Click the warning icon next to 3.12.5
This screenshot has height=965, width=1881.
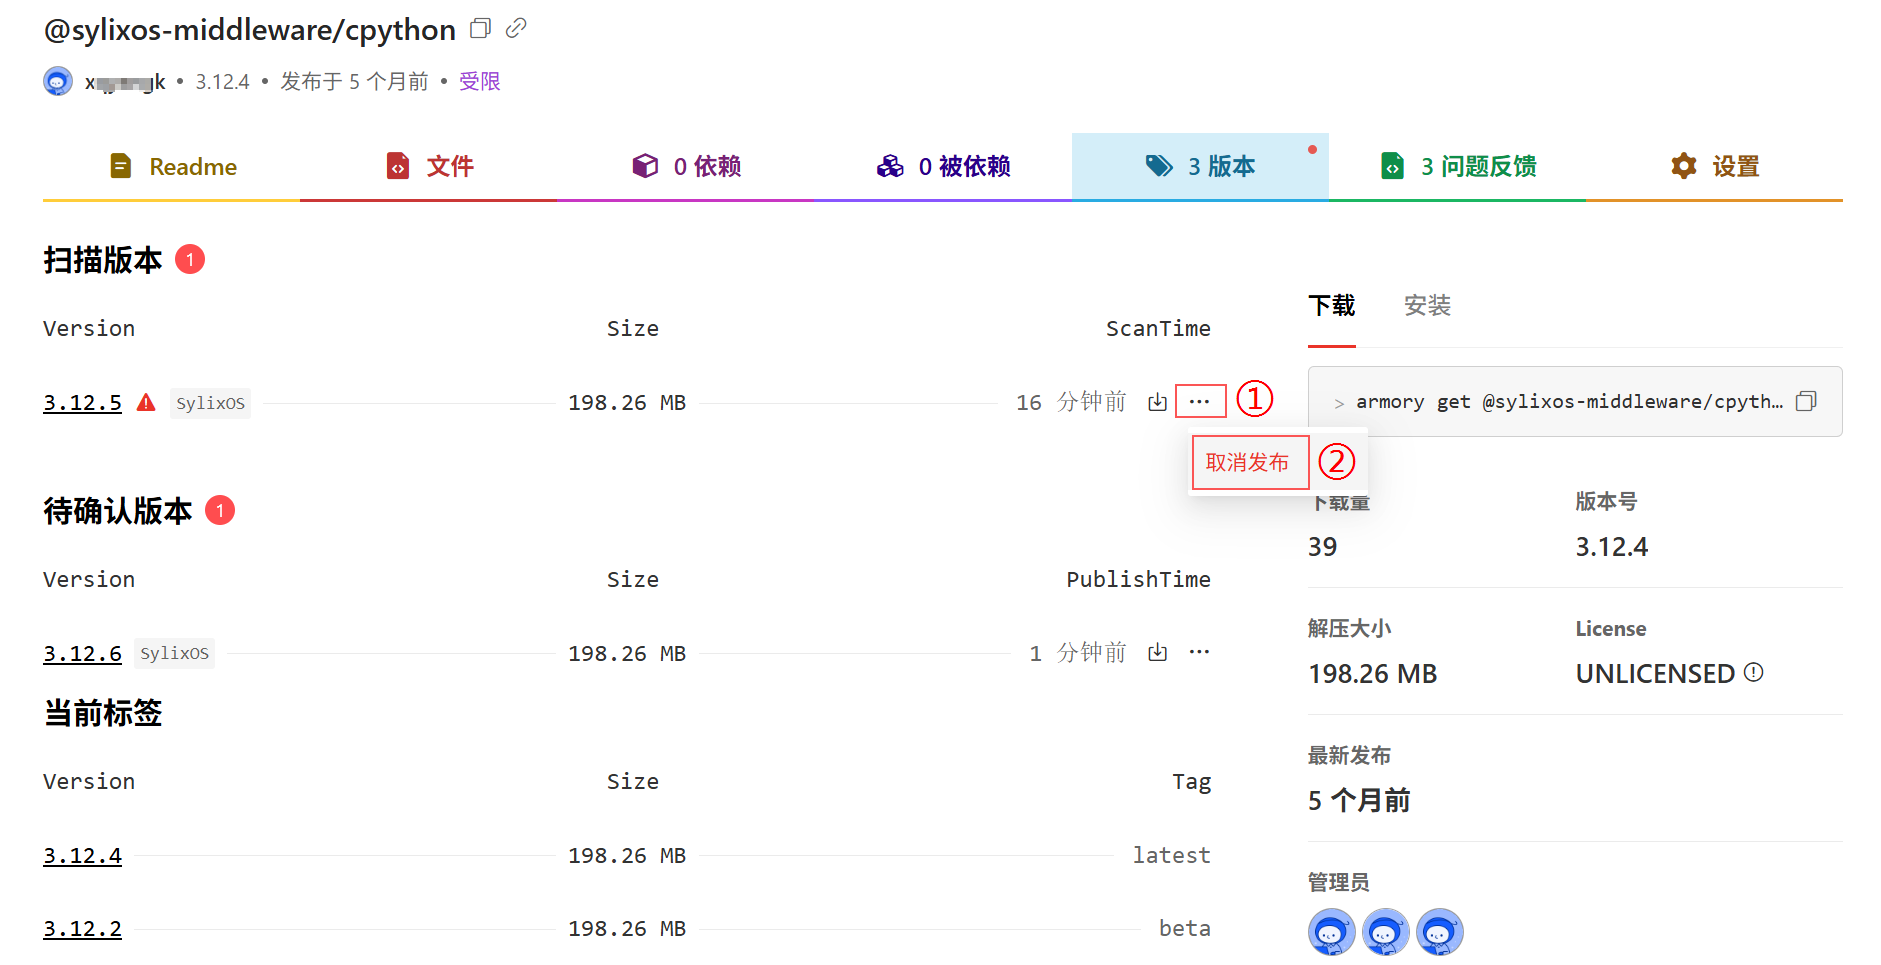click(146, 403)
